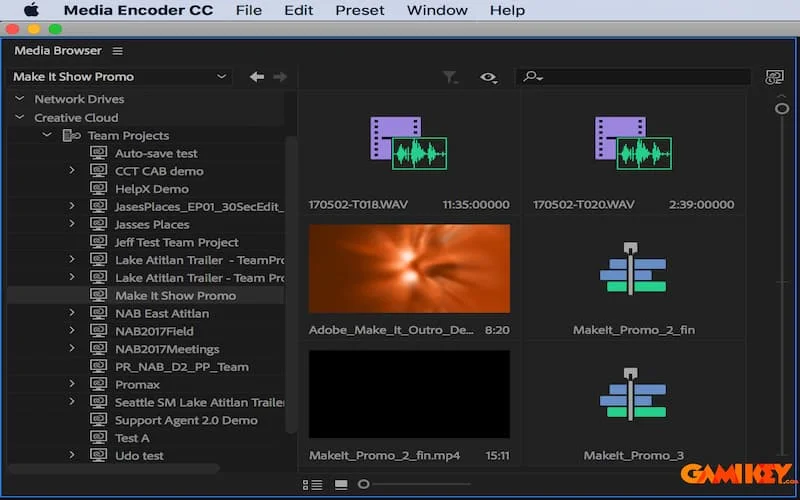Go forward with the right arrow button
The height and width of the screenshot is (500, 800).
(280, 77)
